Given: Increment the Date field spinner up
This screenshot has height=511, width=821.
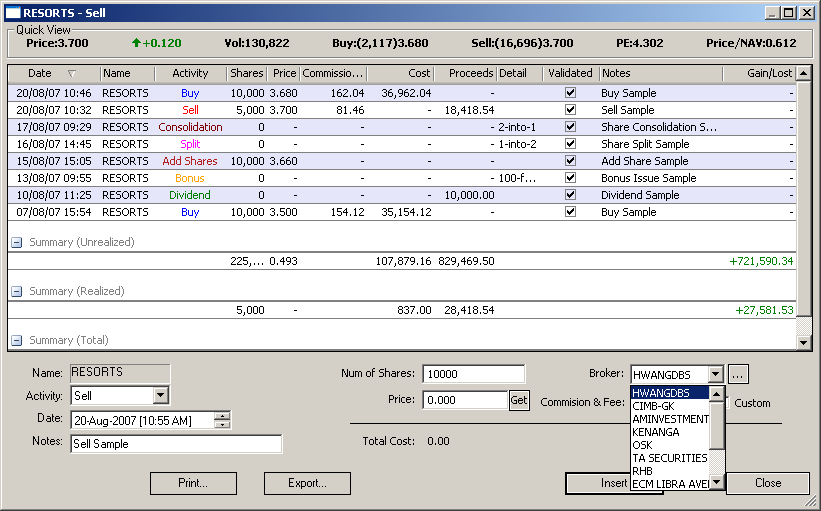Looking at the screenshot, I should point(223,416).
